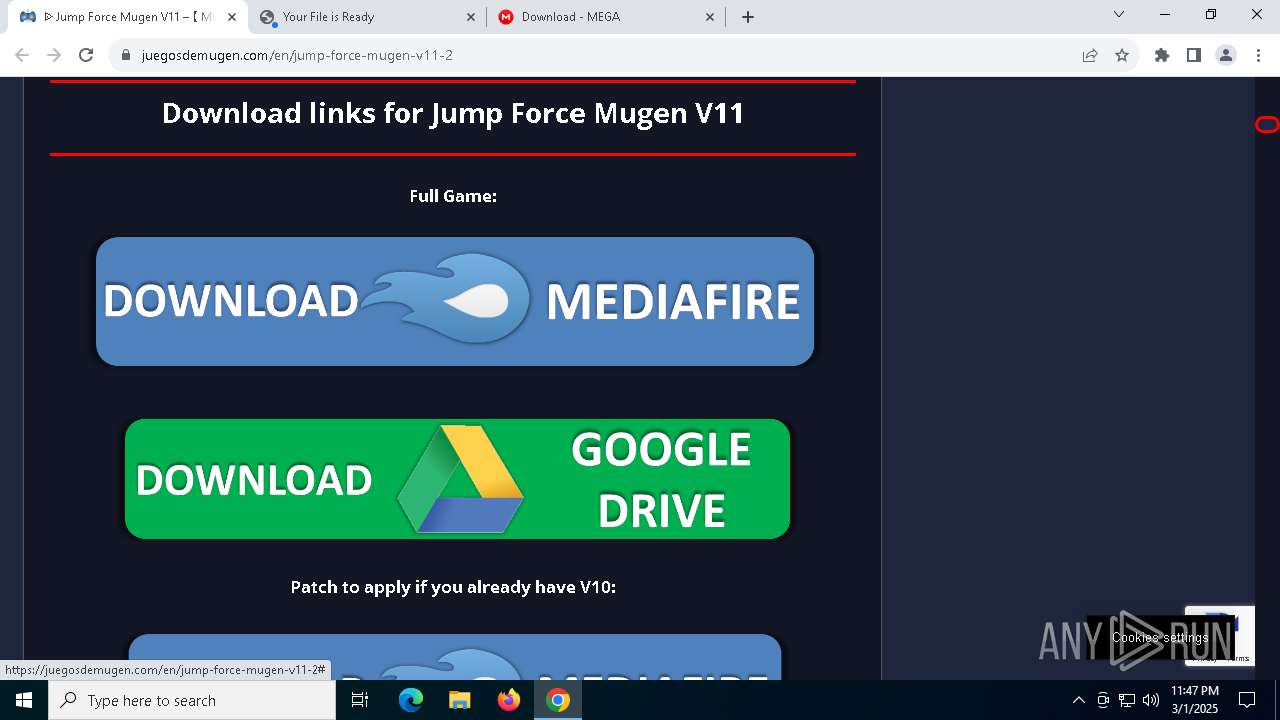Click the address bar URL
This screenshot has height=720, width=1280.
click(297, 55)
